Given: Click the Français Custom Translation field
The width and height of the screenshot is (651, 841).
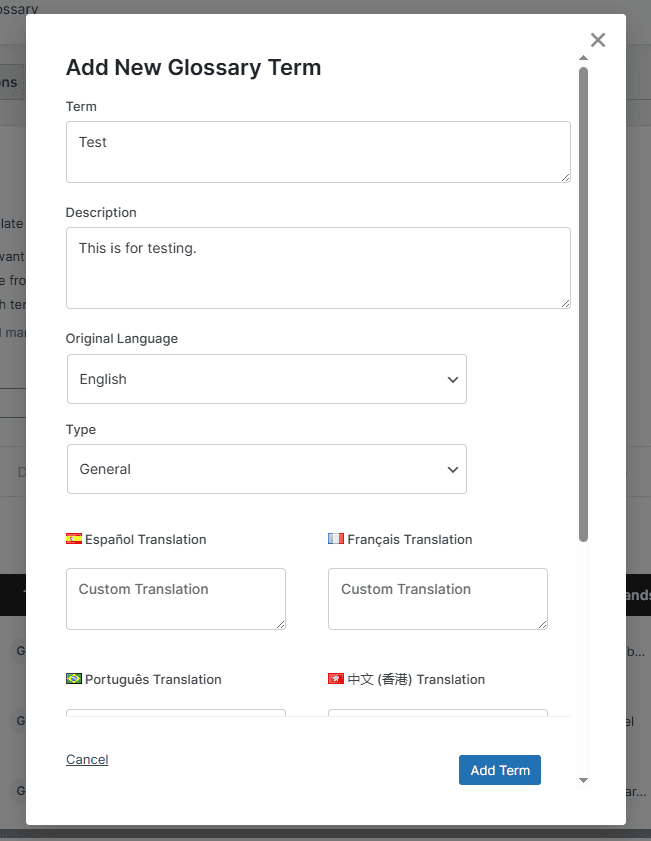Looking at the screenshot, I should (x=437, y=598).
